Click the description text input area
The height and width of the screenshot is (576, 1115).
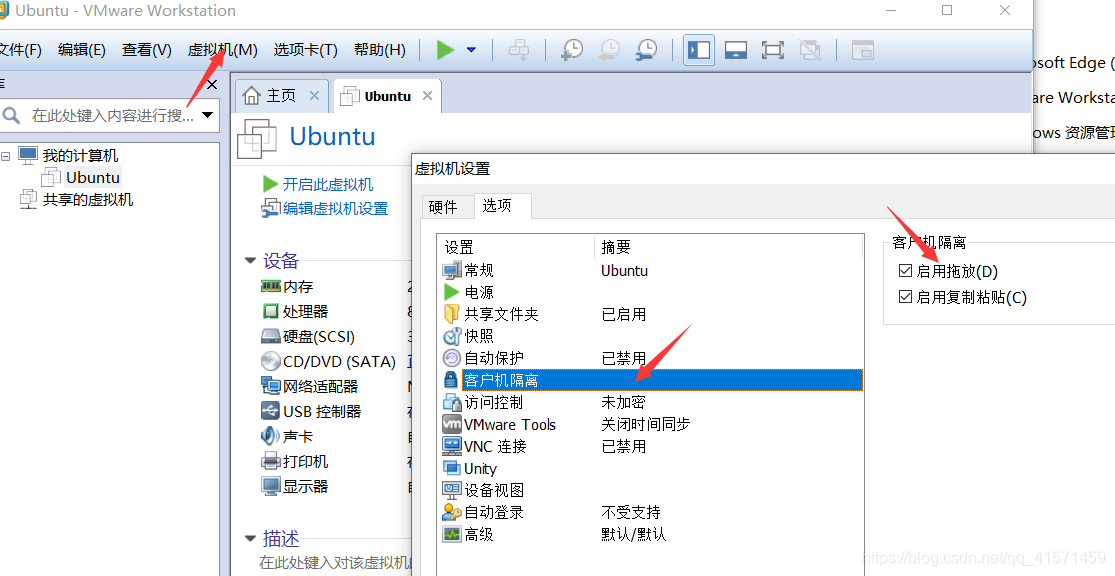point(334,563)
